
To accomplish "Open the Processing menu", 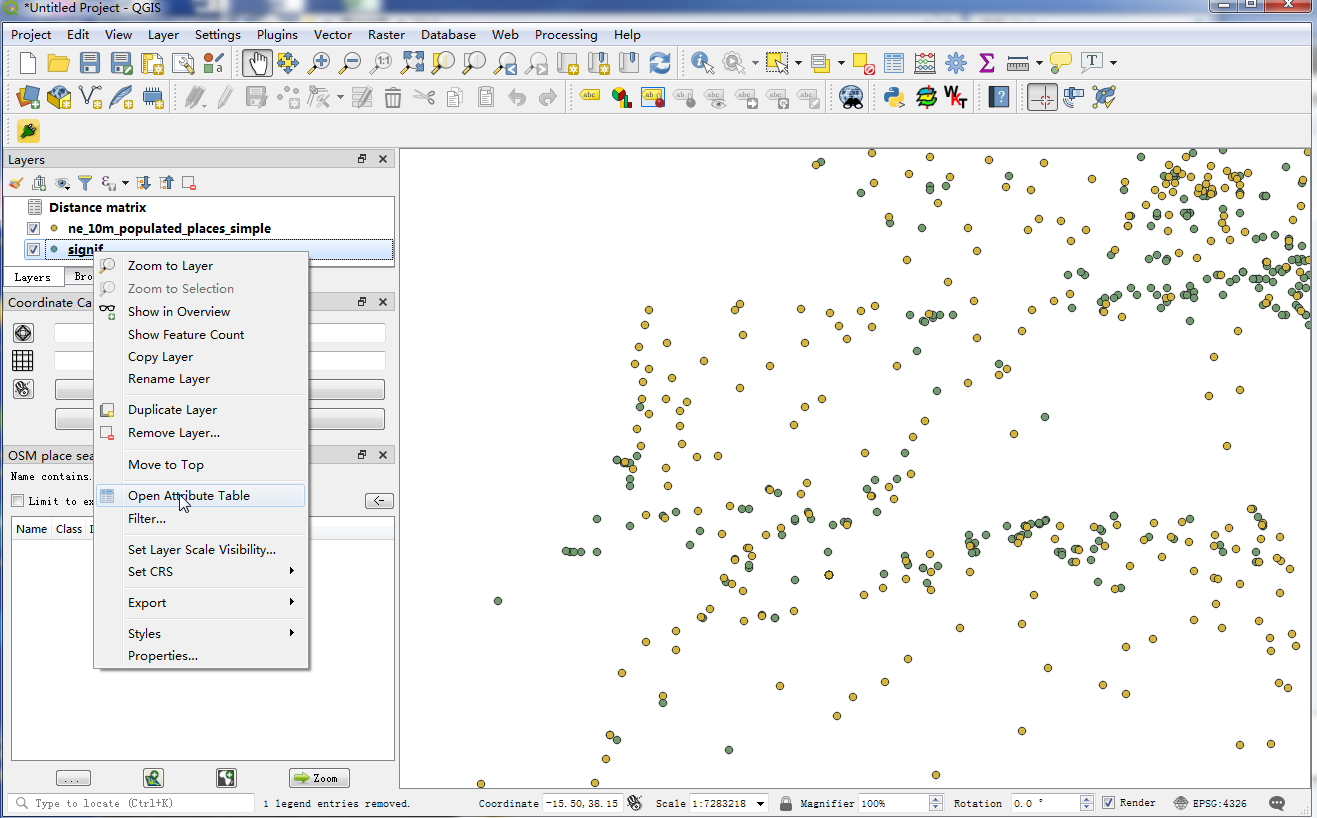I will point(566,34).
